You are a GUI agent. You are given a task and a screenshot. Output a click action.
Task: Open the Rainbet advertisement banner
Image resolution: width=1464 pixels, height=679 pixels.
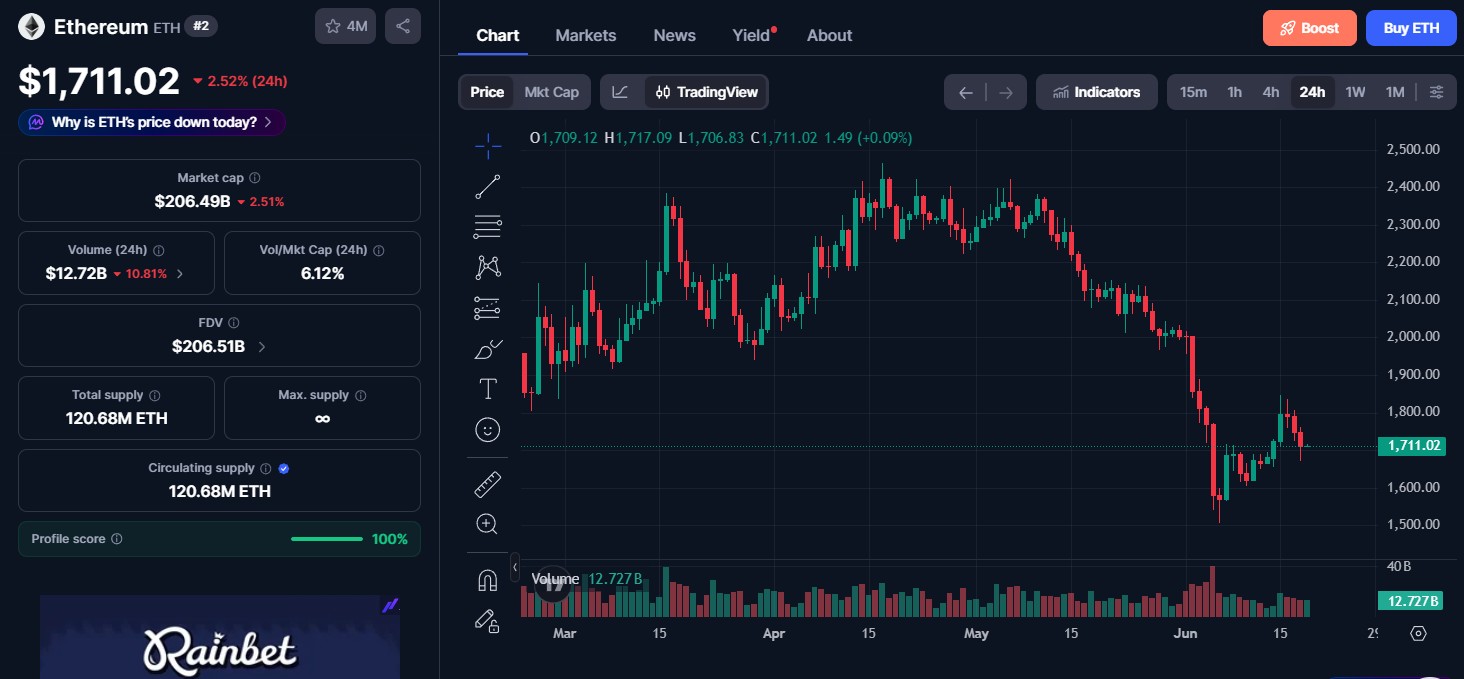[x=220, y=637]
